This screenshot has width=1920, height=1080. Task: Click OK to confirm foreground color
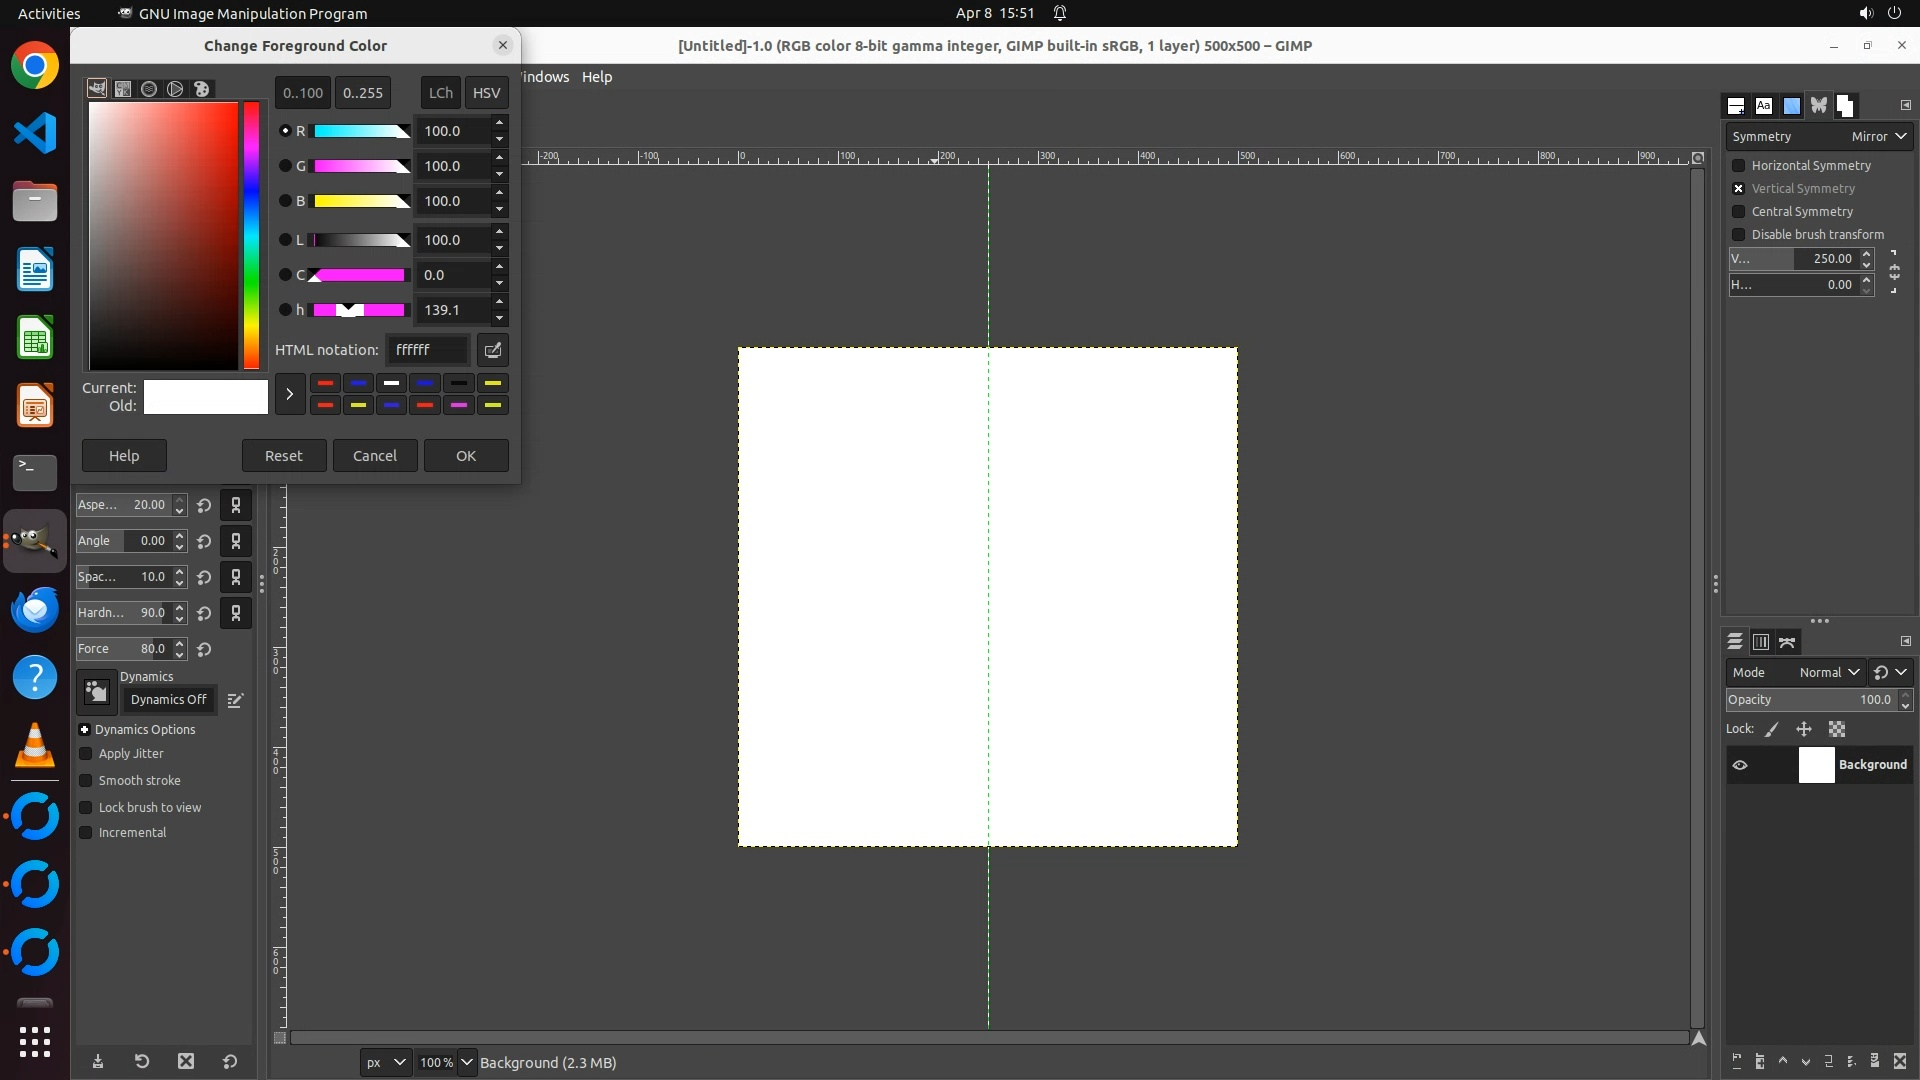pos(466,456)
